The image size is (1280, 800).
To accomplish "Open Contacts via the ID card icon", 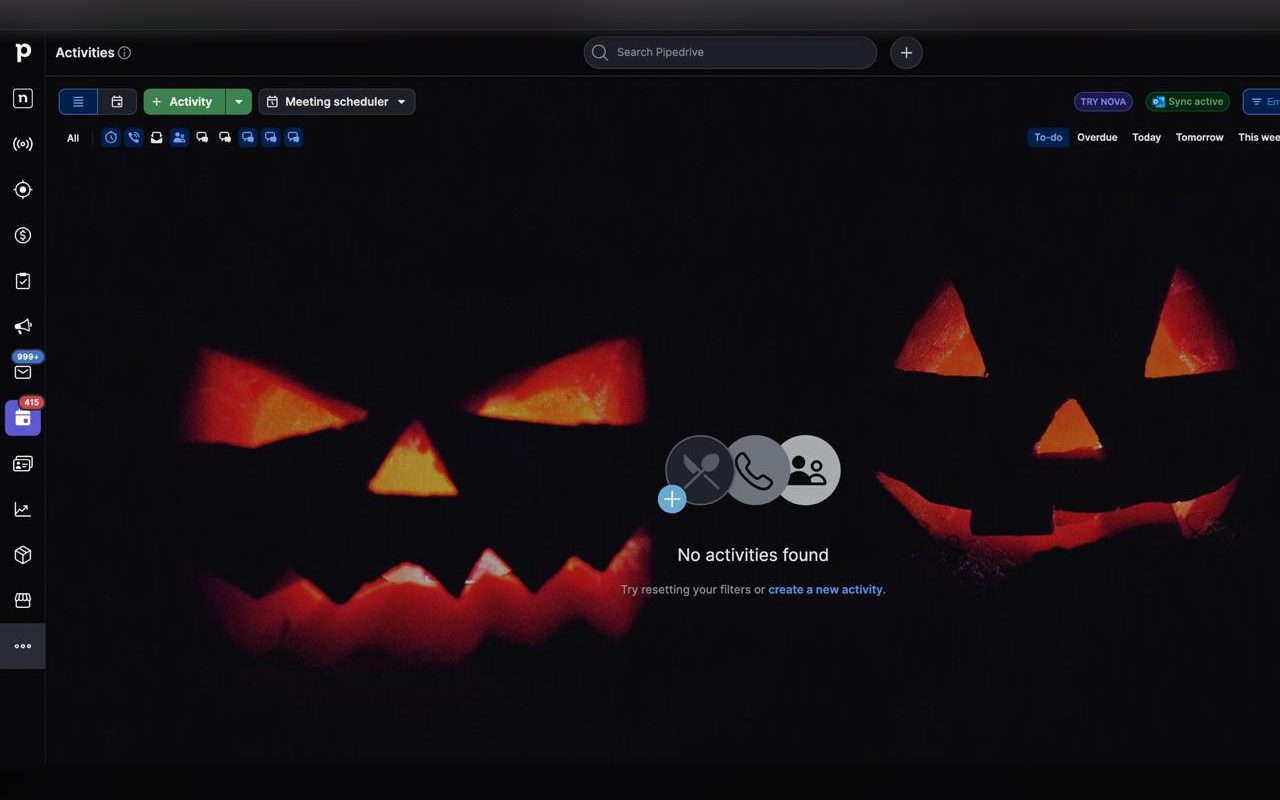I will tap(23, 464).
